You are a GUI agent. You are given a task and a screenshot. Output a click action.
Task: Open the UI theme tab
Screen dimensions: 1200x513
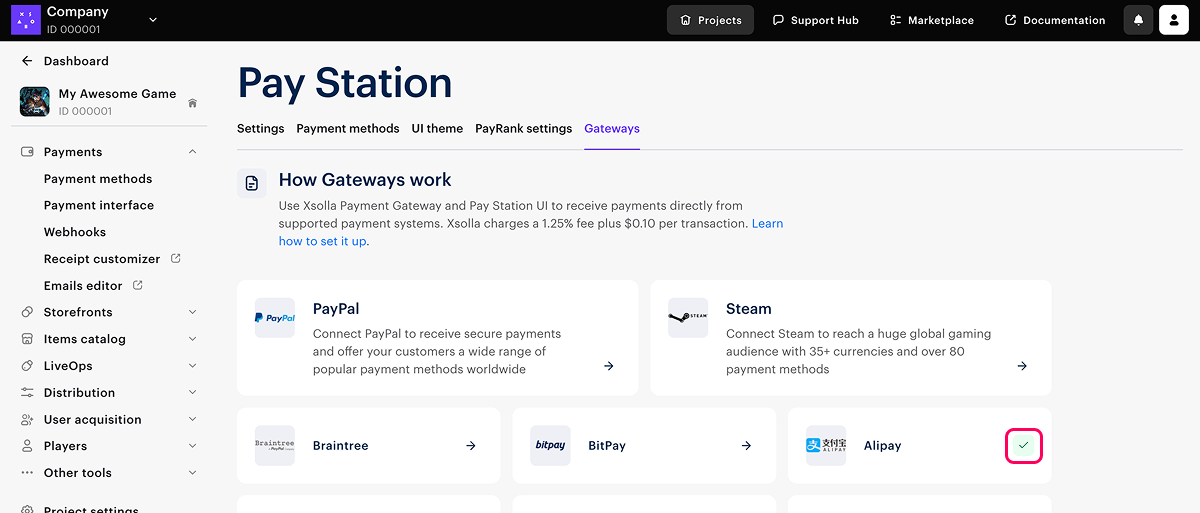pyautogui.click(x=437, y=129)
